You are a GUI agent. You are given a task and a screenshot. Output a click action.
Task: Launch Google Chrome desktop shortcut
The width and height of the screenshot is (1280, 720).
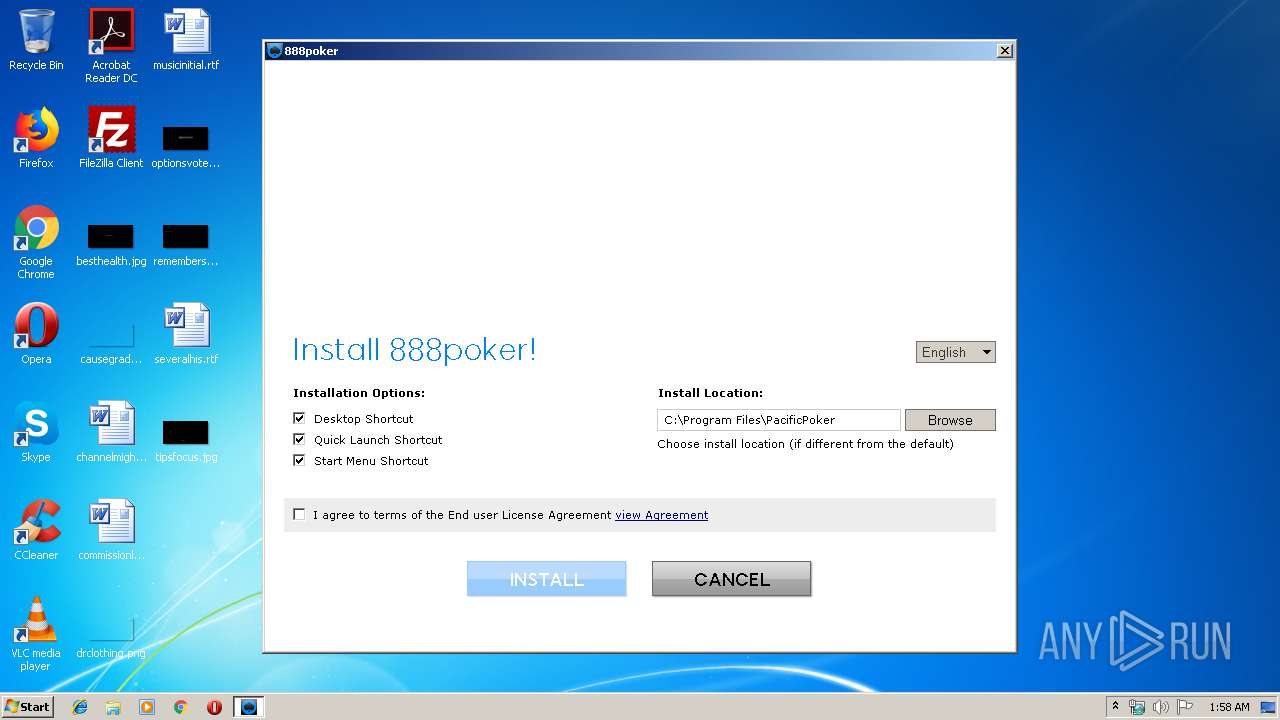[36, 242]
